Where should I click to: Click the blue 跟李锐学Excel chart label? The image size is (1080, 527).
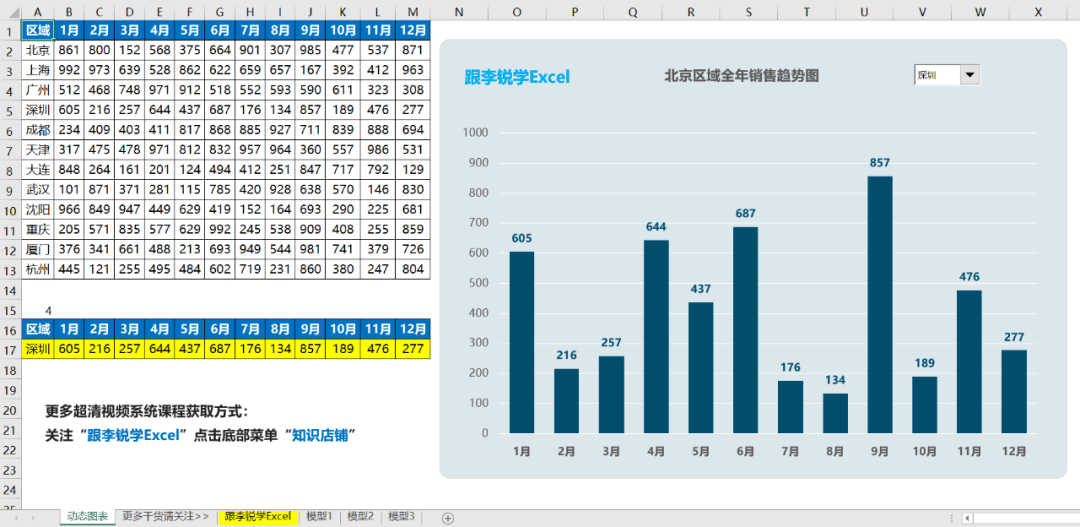(517, 77)
